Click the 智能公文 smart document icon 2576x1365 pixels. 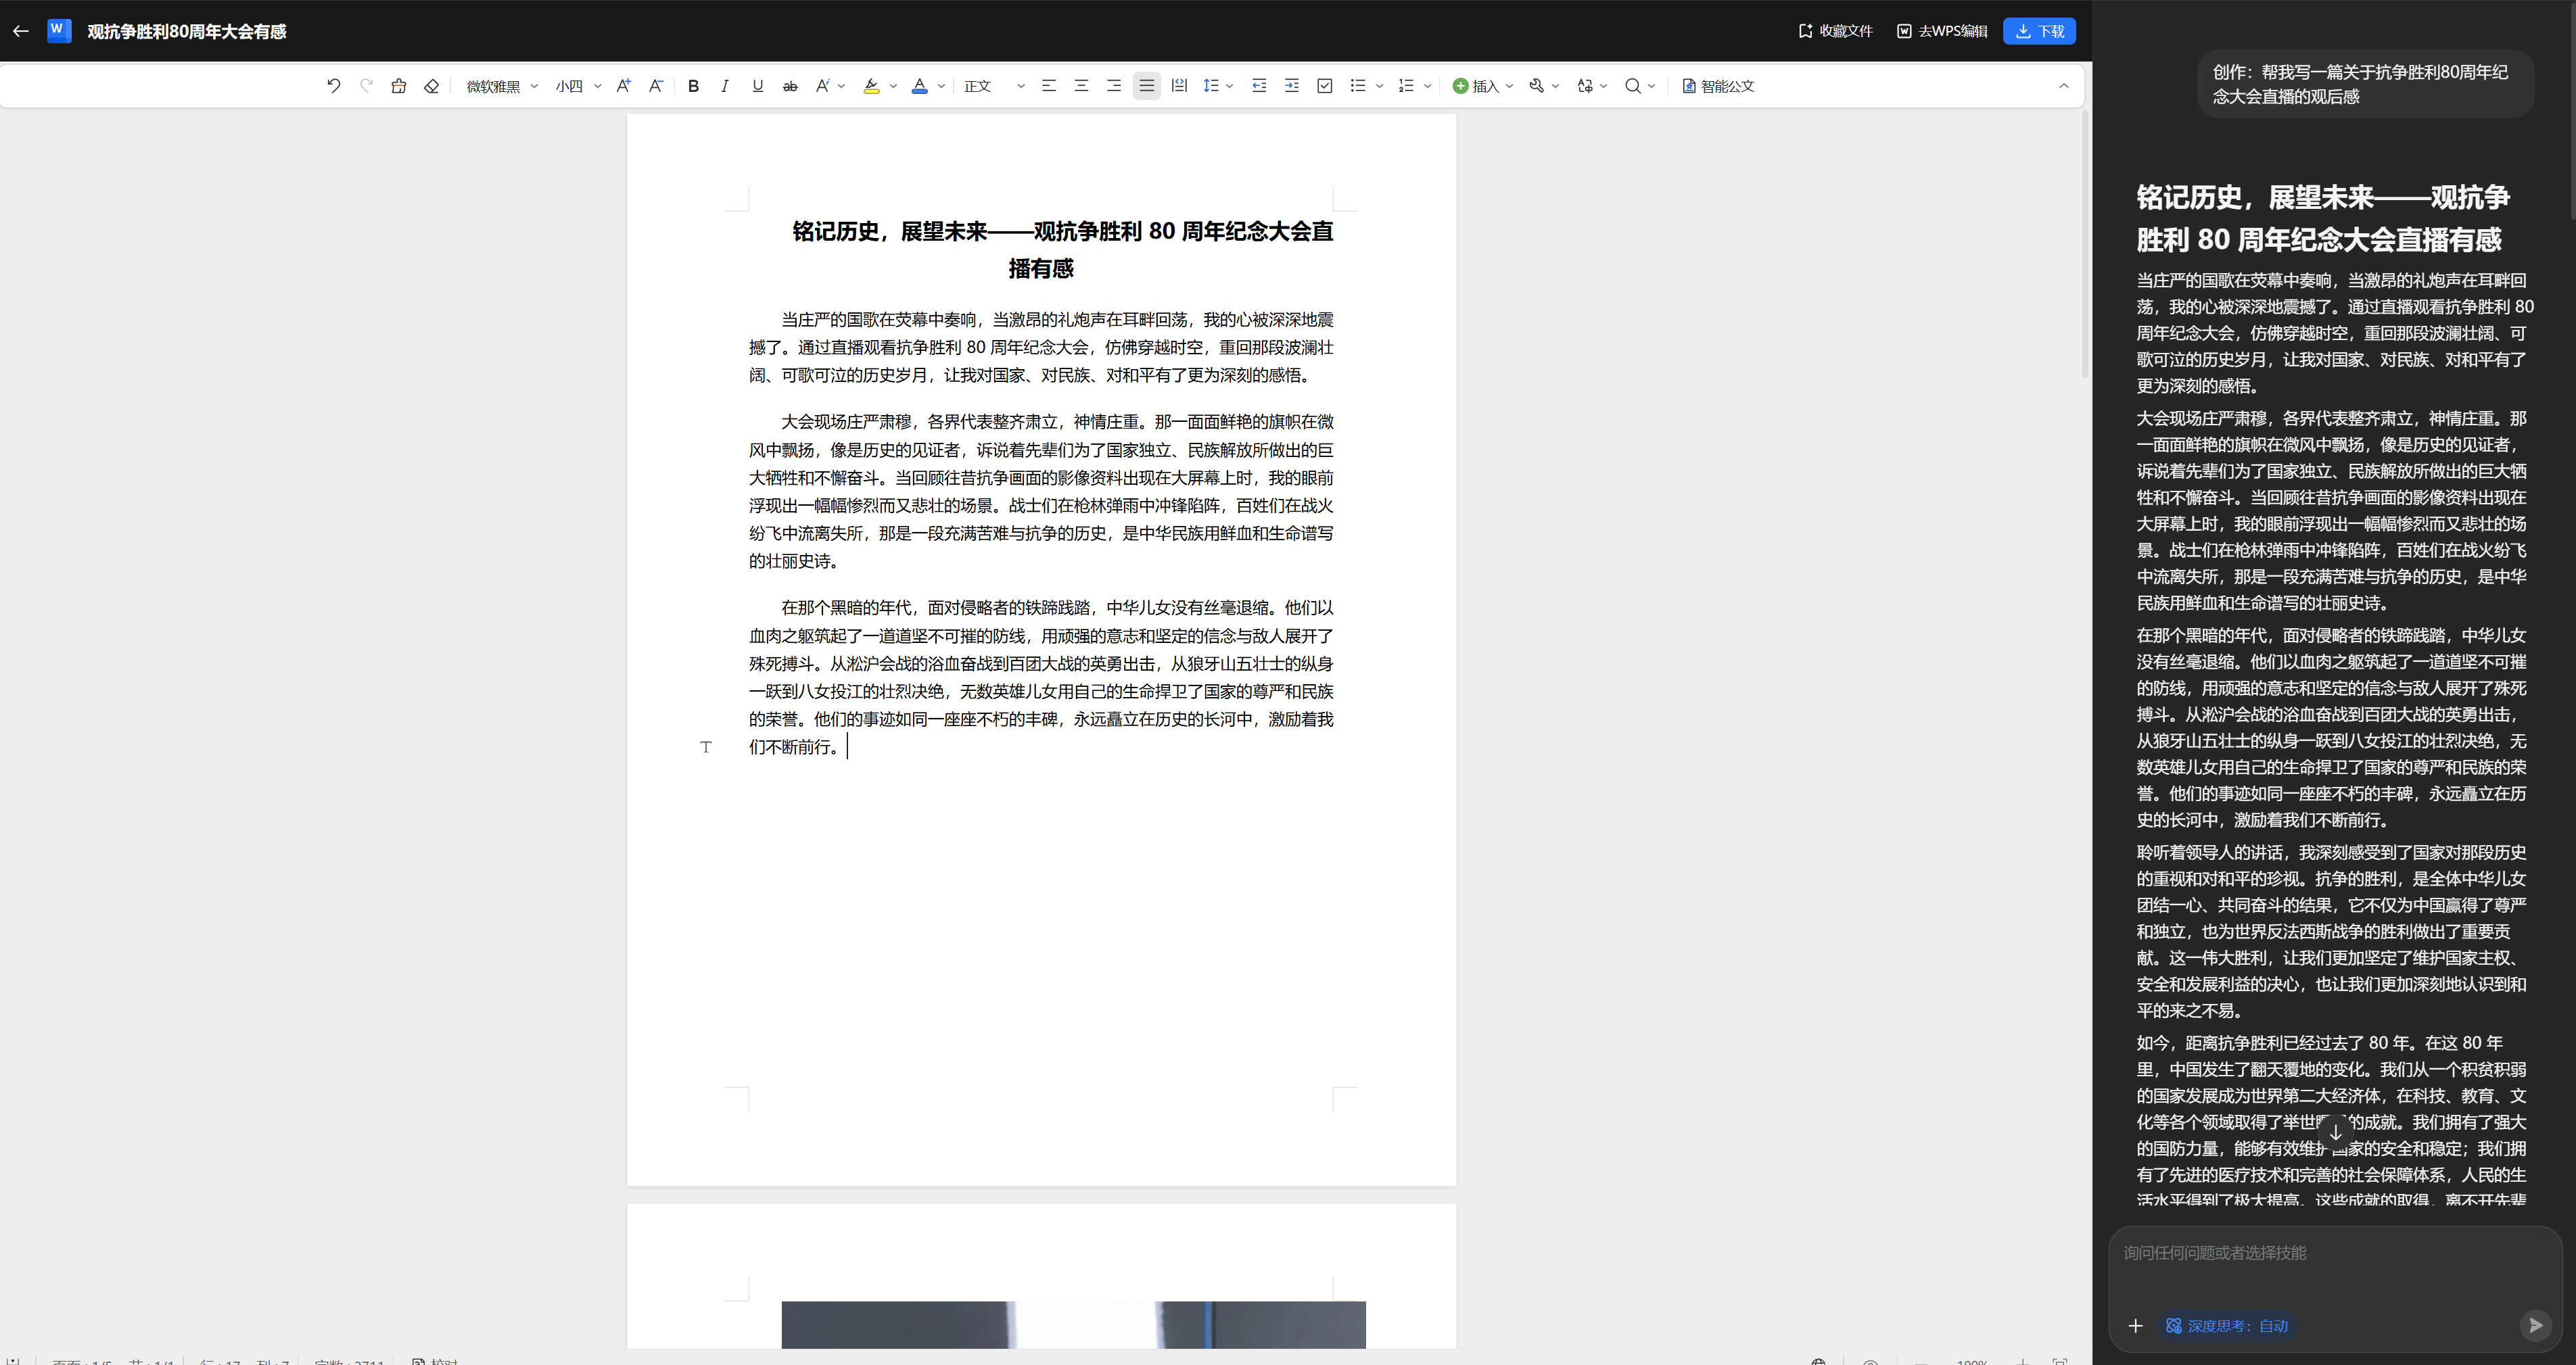tap(1717, 86)
